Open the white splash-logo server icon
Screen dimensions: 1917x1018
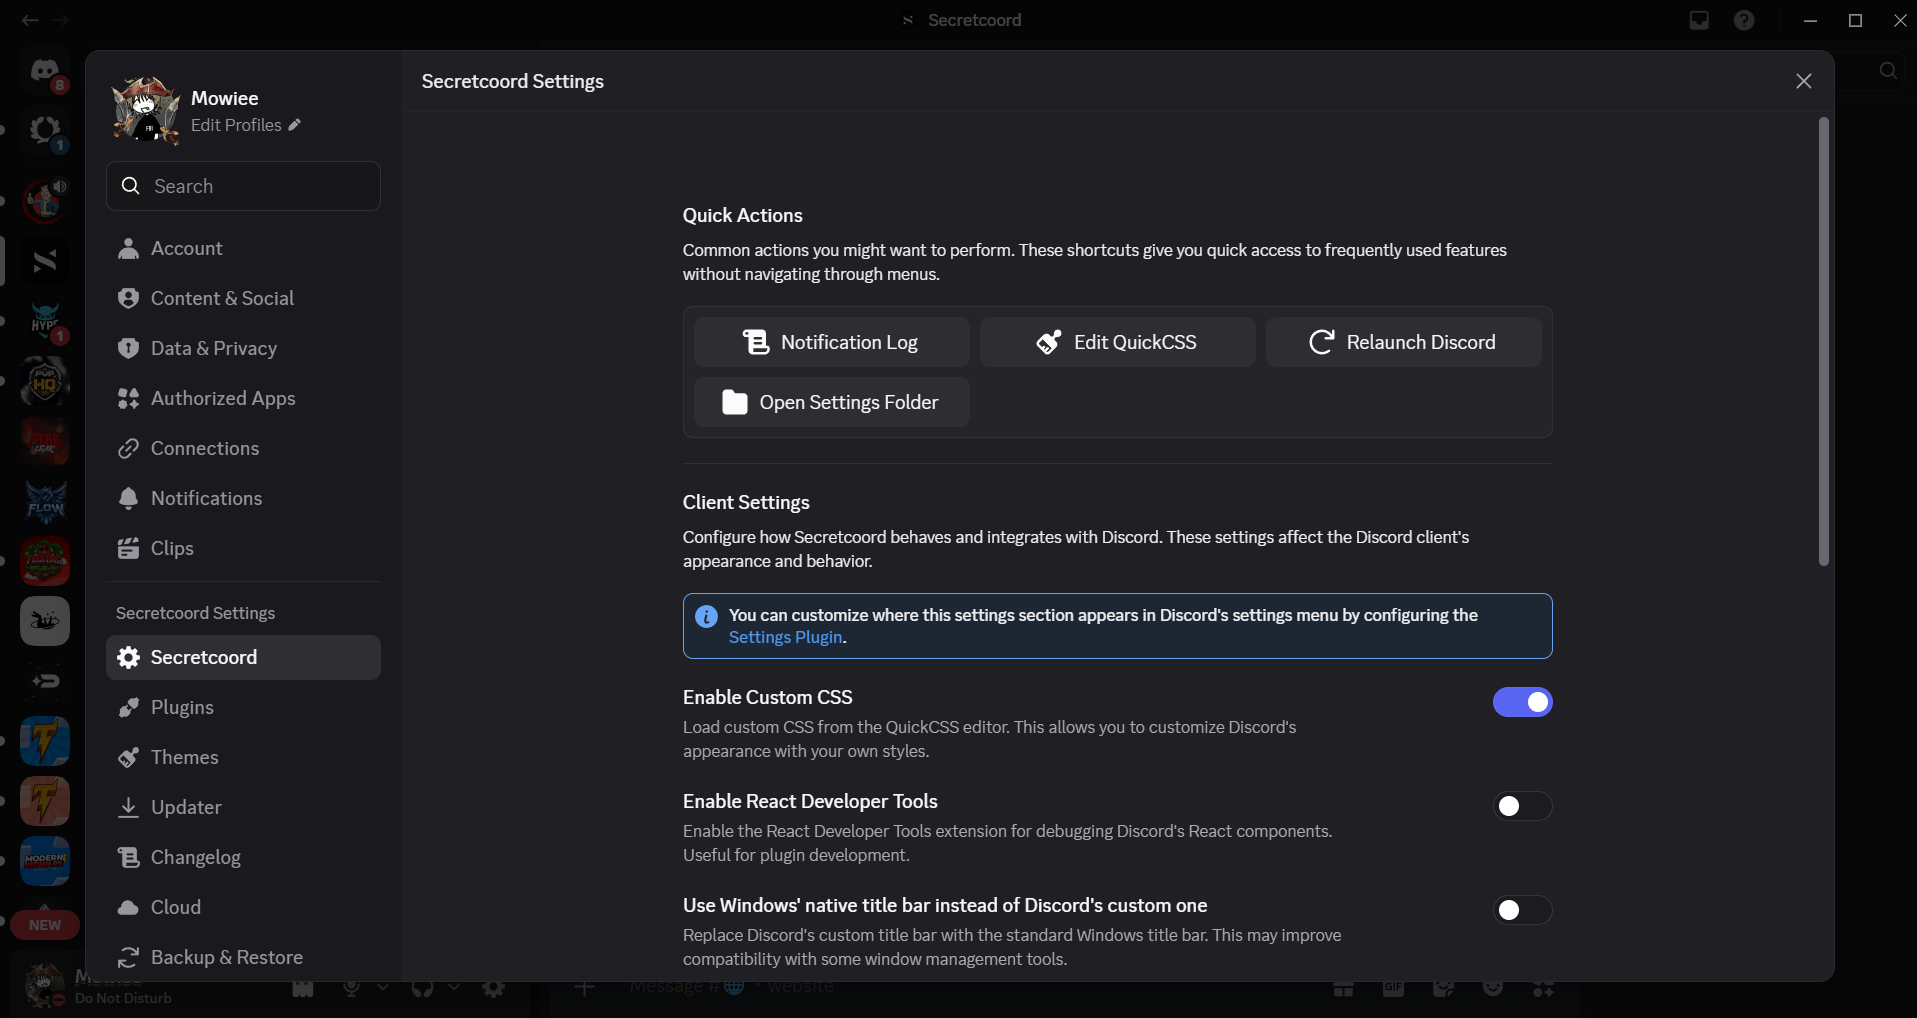[x=45, y=621]
